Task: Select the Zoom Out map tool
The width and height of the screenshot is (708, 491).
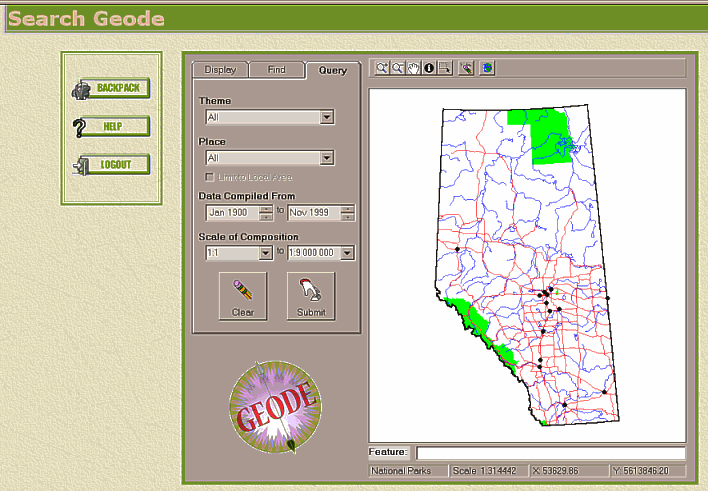Action: click(x=398, y=68)
